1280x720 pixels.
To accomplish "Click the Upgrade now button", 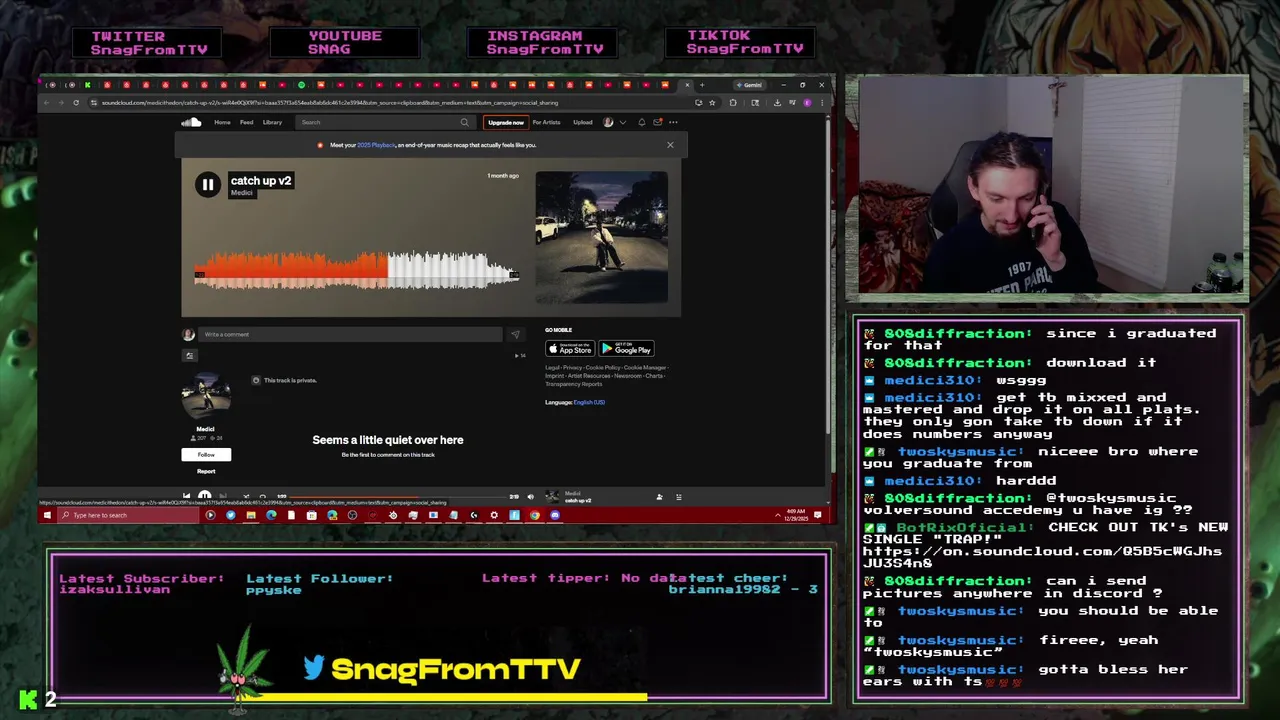I will (x=506, y=122).
